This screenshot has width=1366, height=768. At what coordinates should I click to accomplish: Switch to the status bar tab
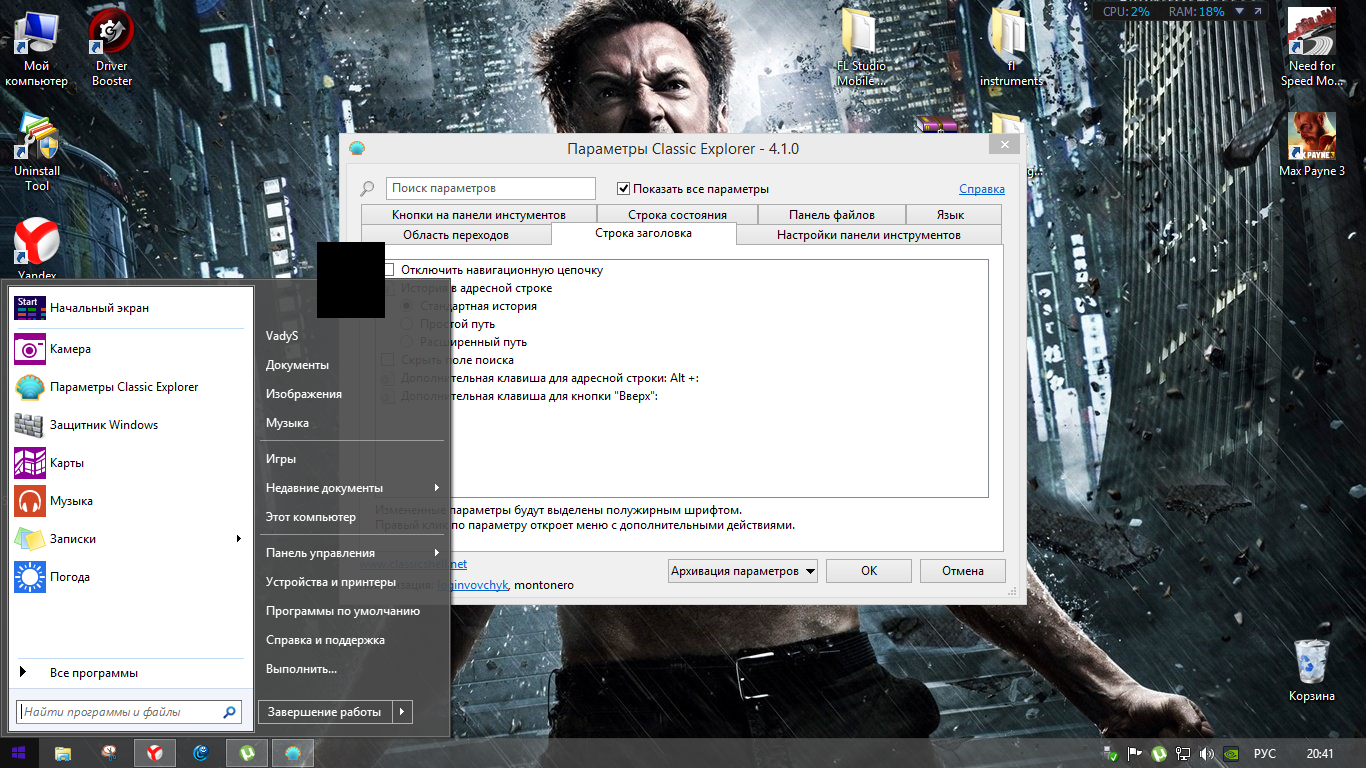[x=677, y=215]
